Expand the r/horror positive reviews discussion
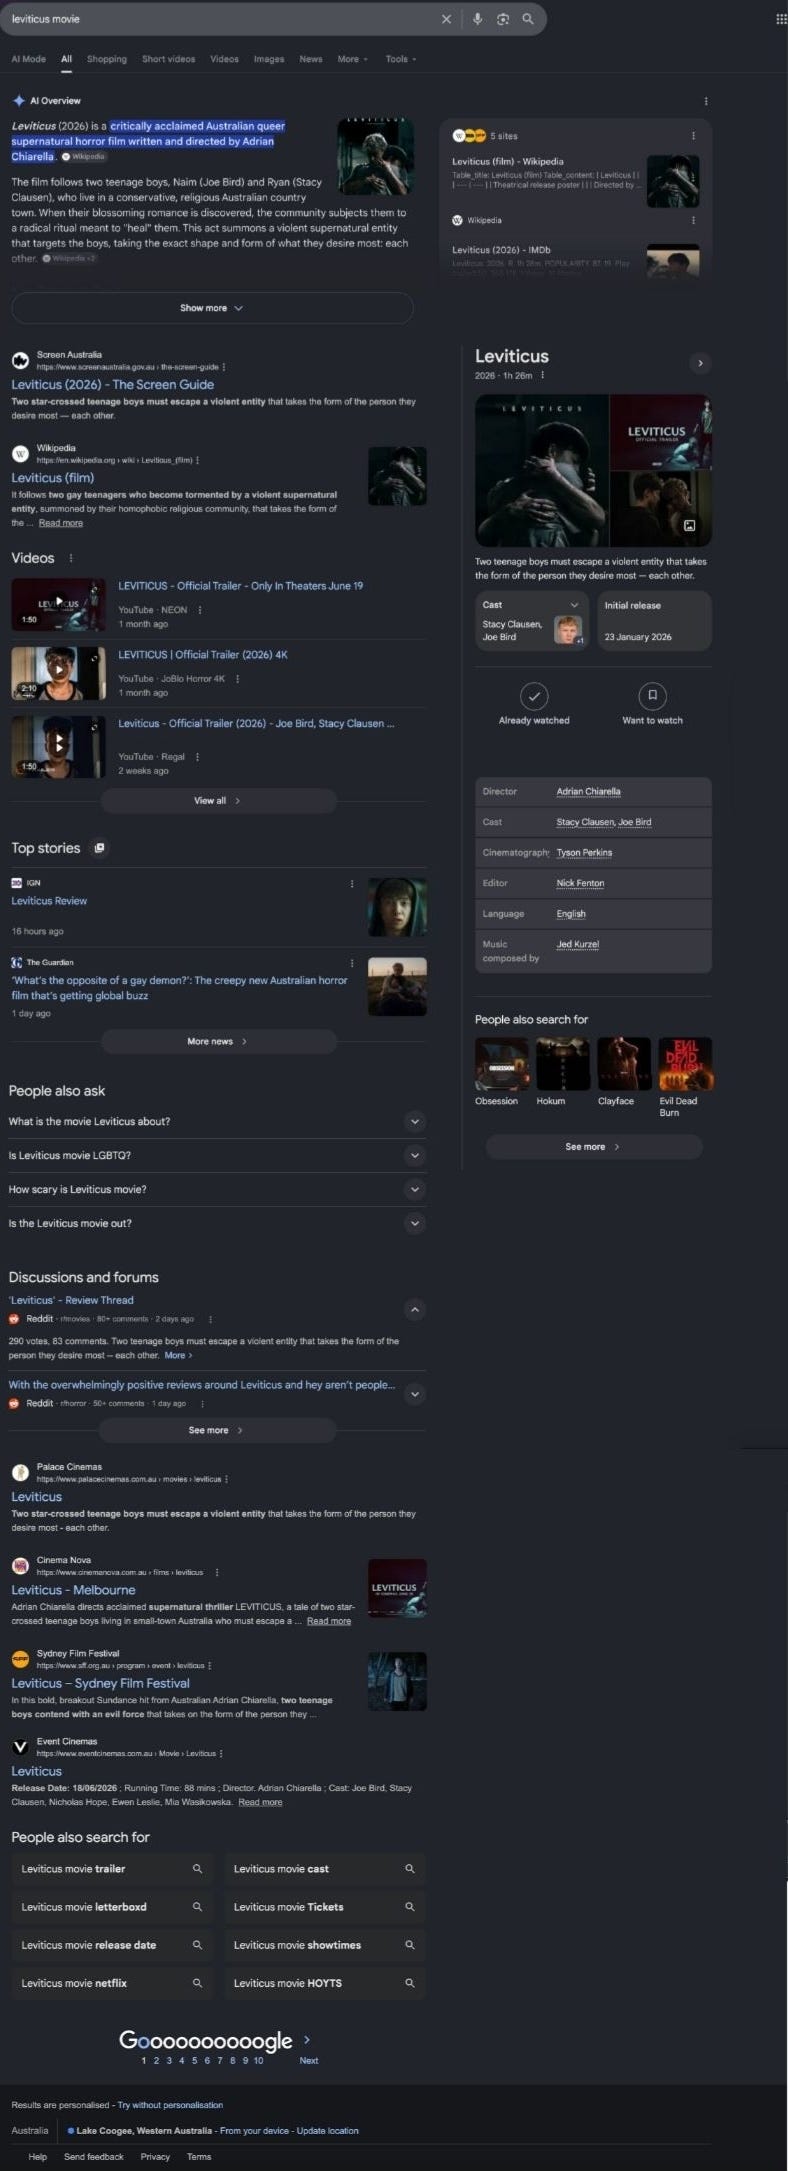This screenshot has height=2171, width=788. tap(414, 1393)
